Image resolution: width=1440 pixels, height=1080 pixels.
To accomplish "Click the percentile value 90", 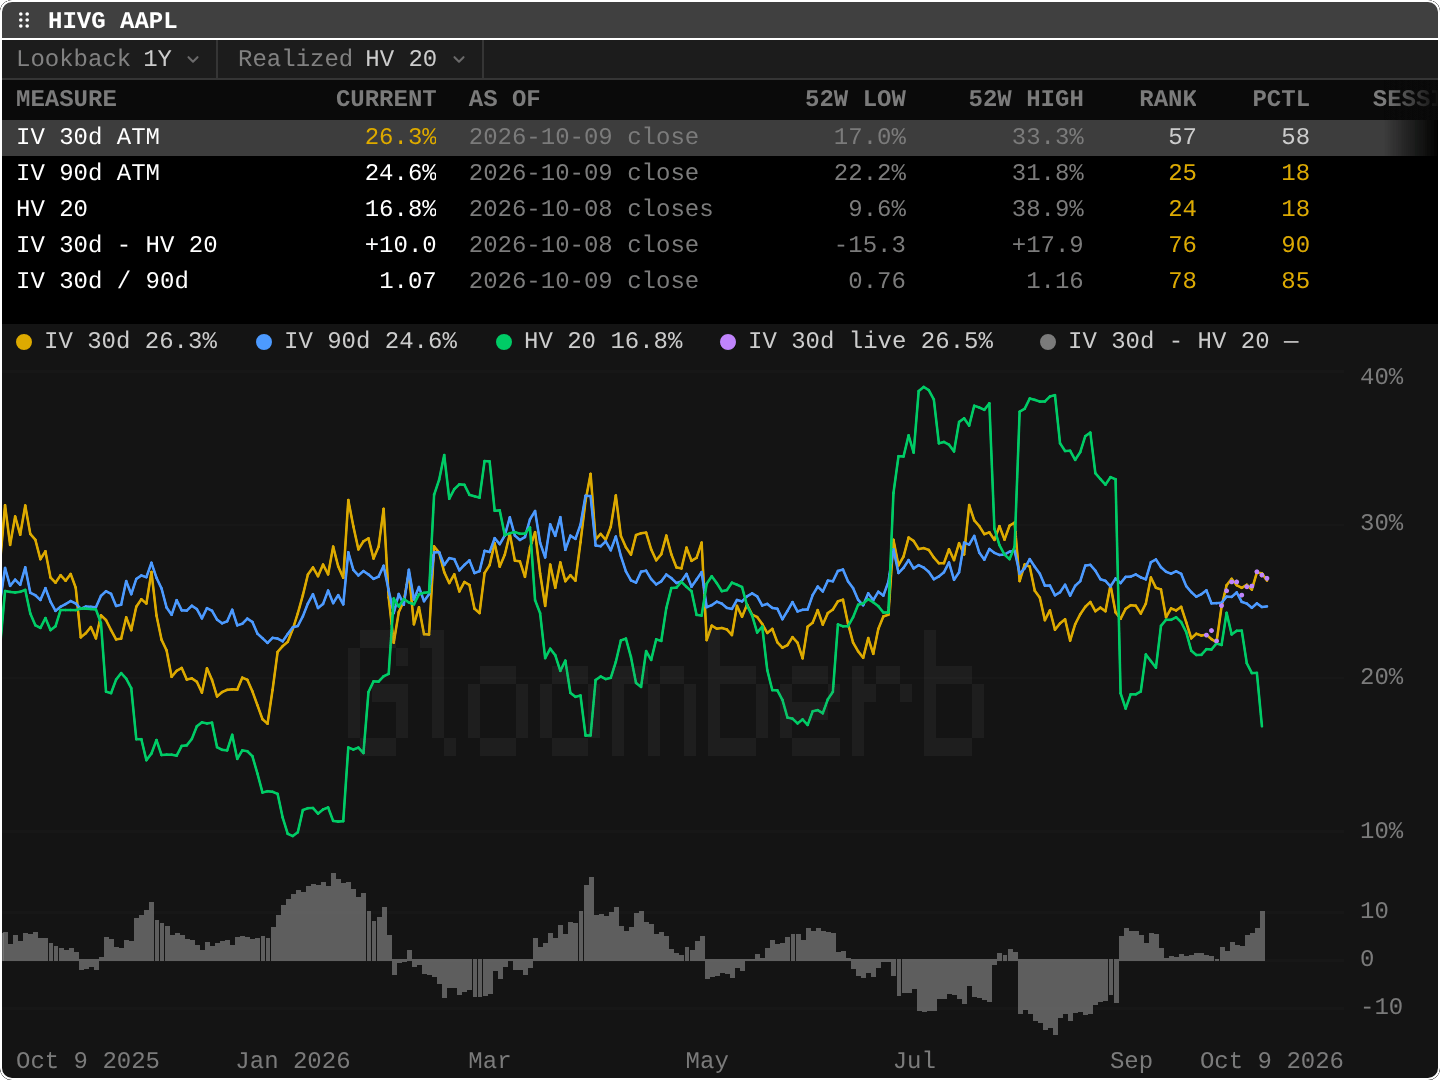I will point(1296,245).
